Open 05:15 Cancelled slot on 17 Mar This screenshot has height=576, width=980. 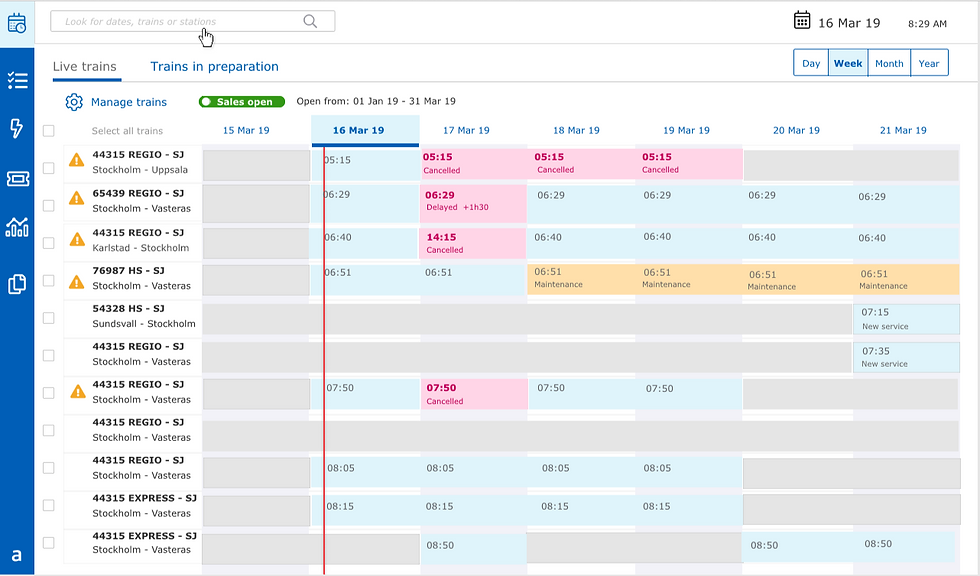click(x=474, y=164)
